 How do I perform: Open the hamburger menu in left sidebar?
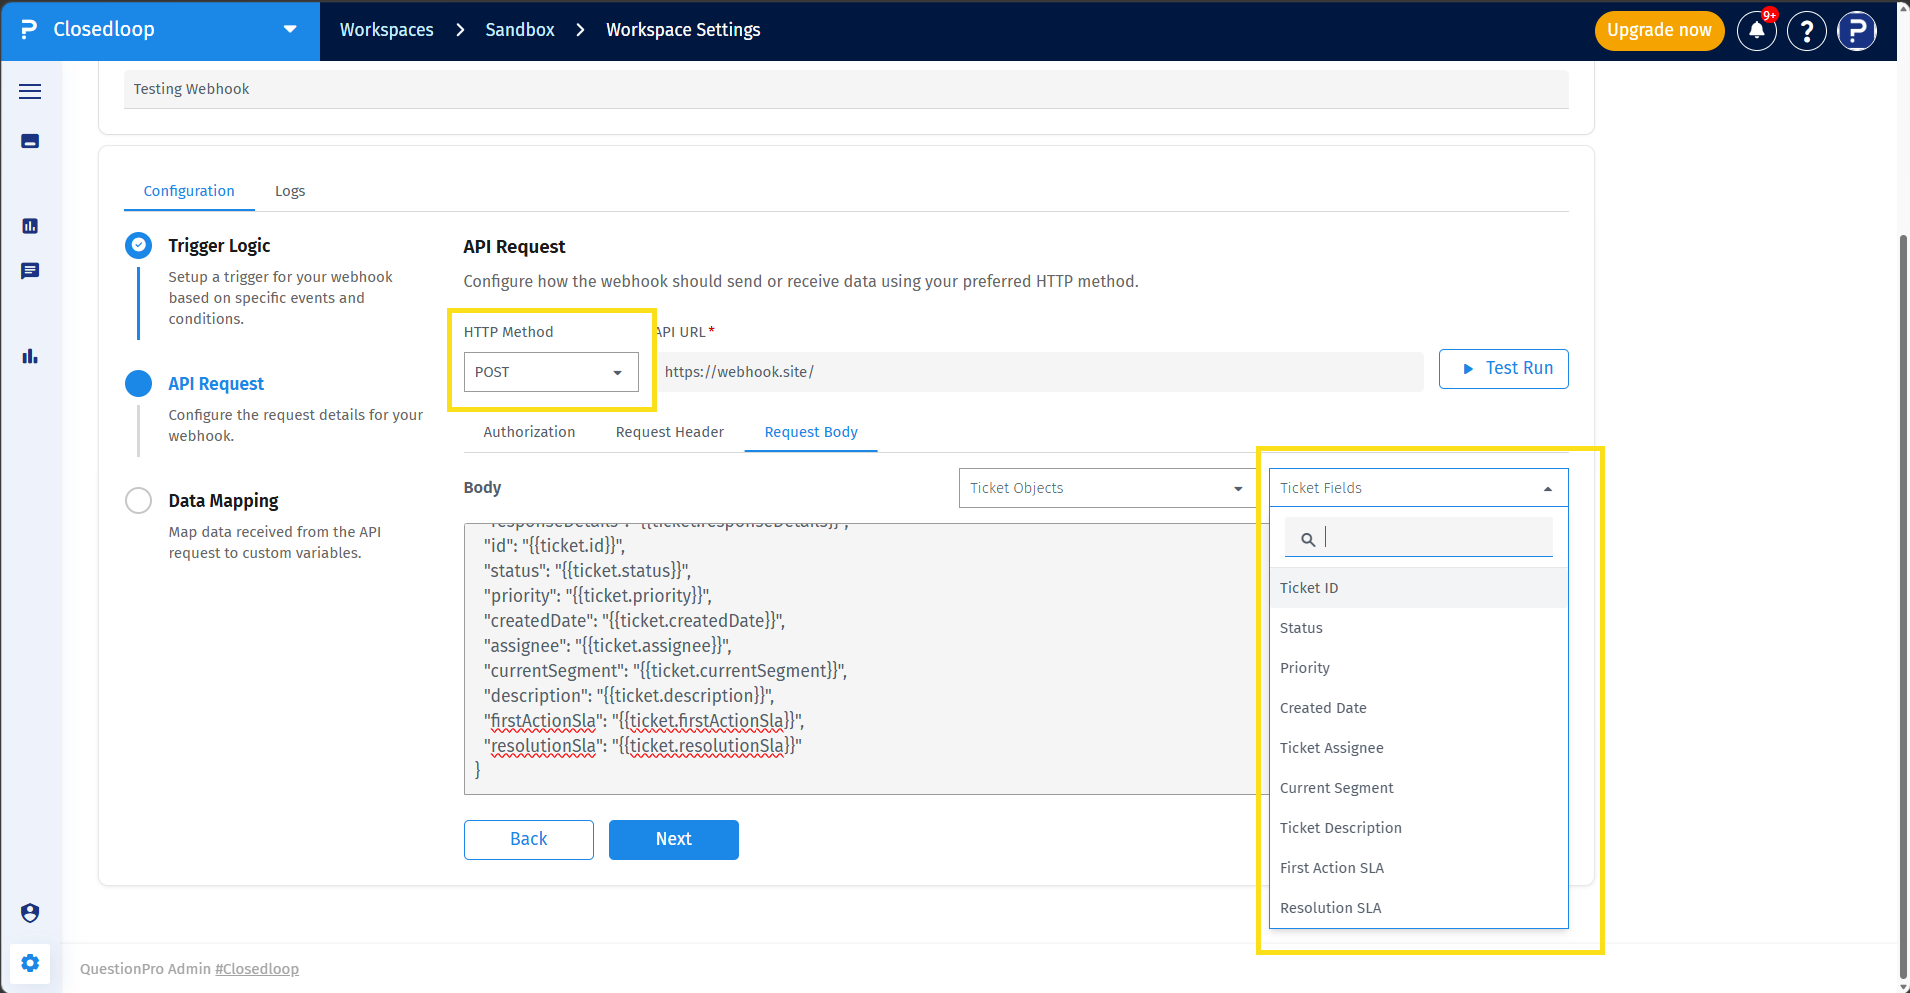pyautogui.click(x=30, y=92)
